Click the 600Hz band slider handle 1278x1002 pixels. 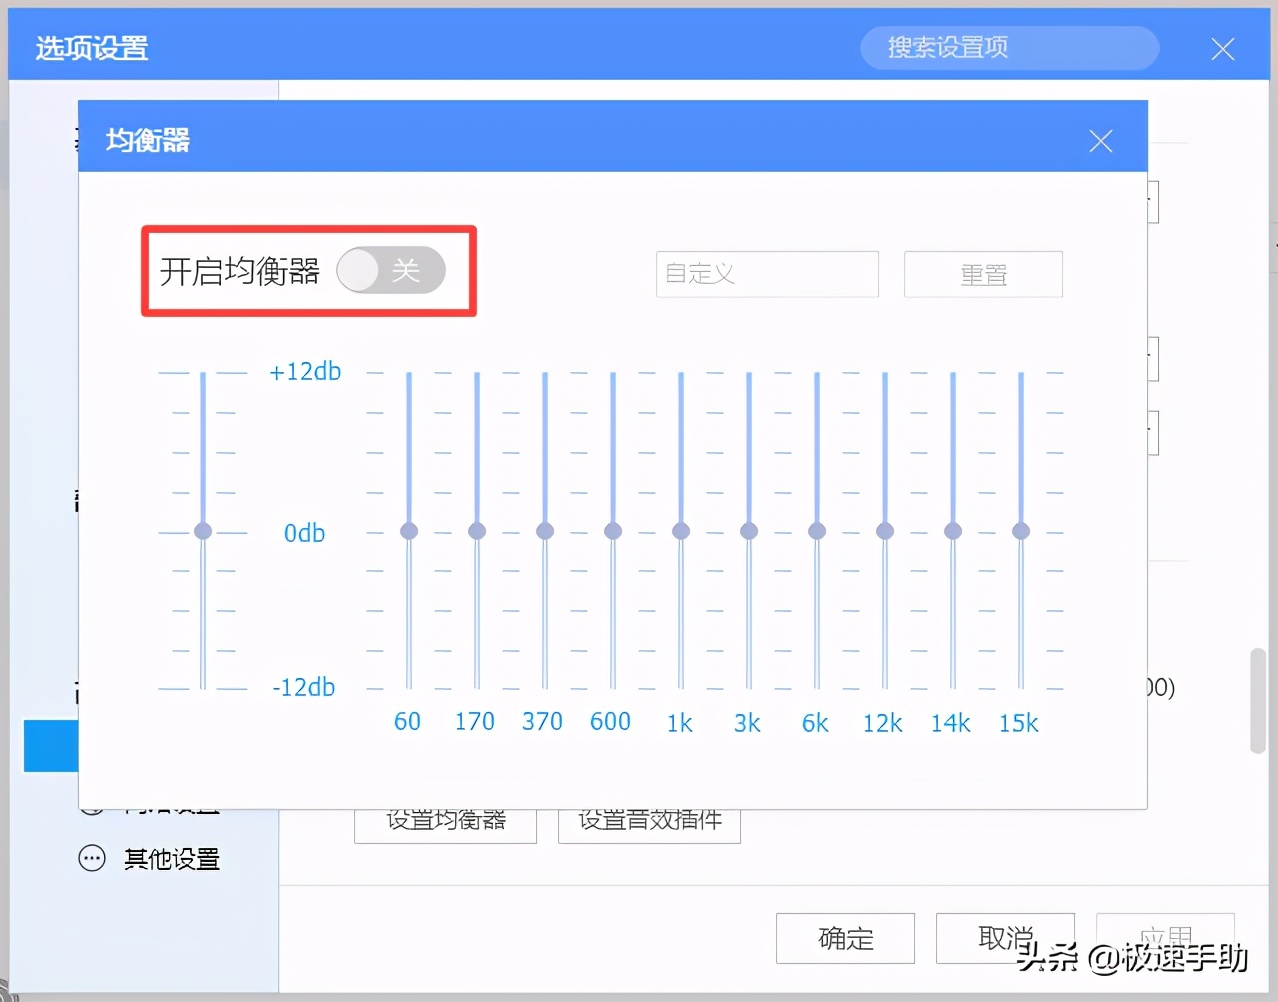pyautogui.click(x=612, y=531)
